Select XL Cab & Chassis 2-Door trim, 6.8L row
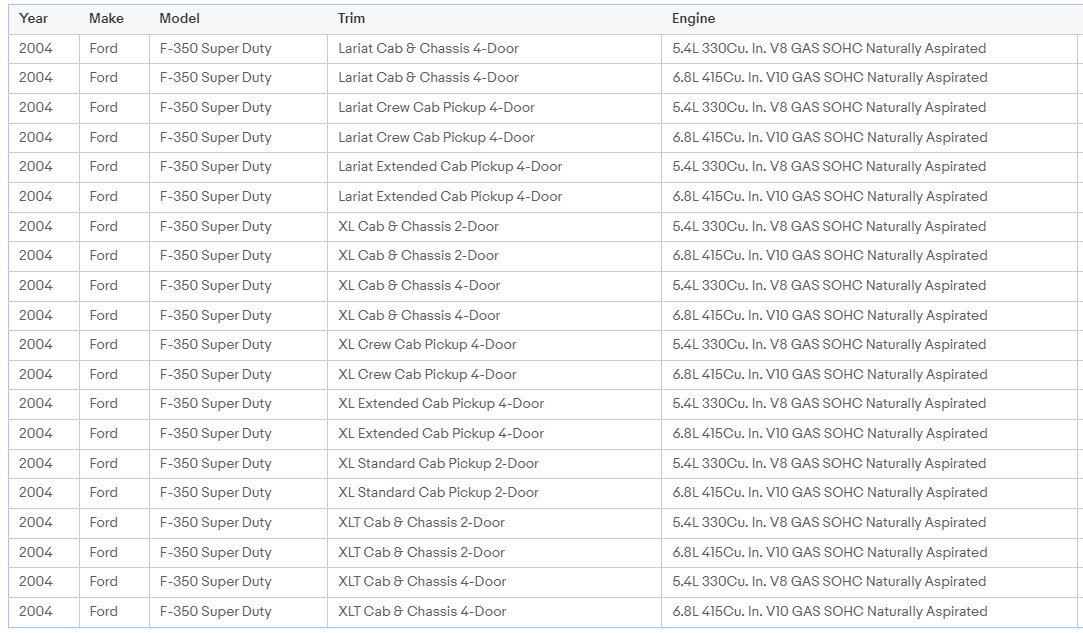The width and height of the screenshot is (1083, 633). (419, 255)
